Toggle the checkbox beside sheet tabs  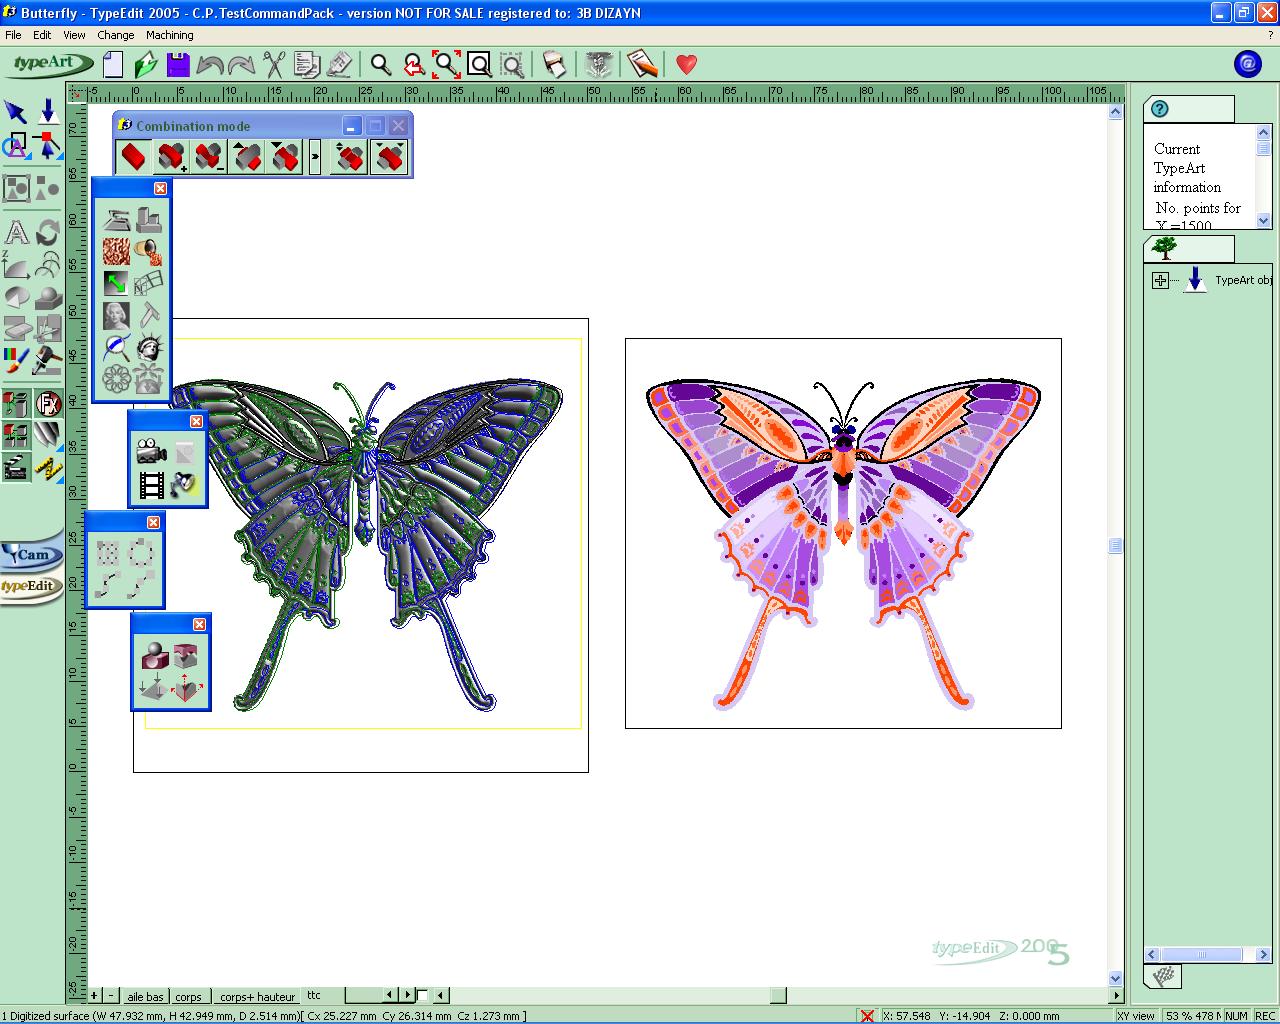422,995
